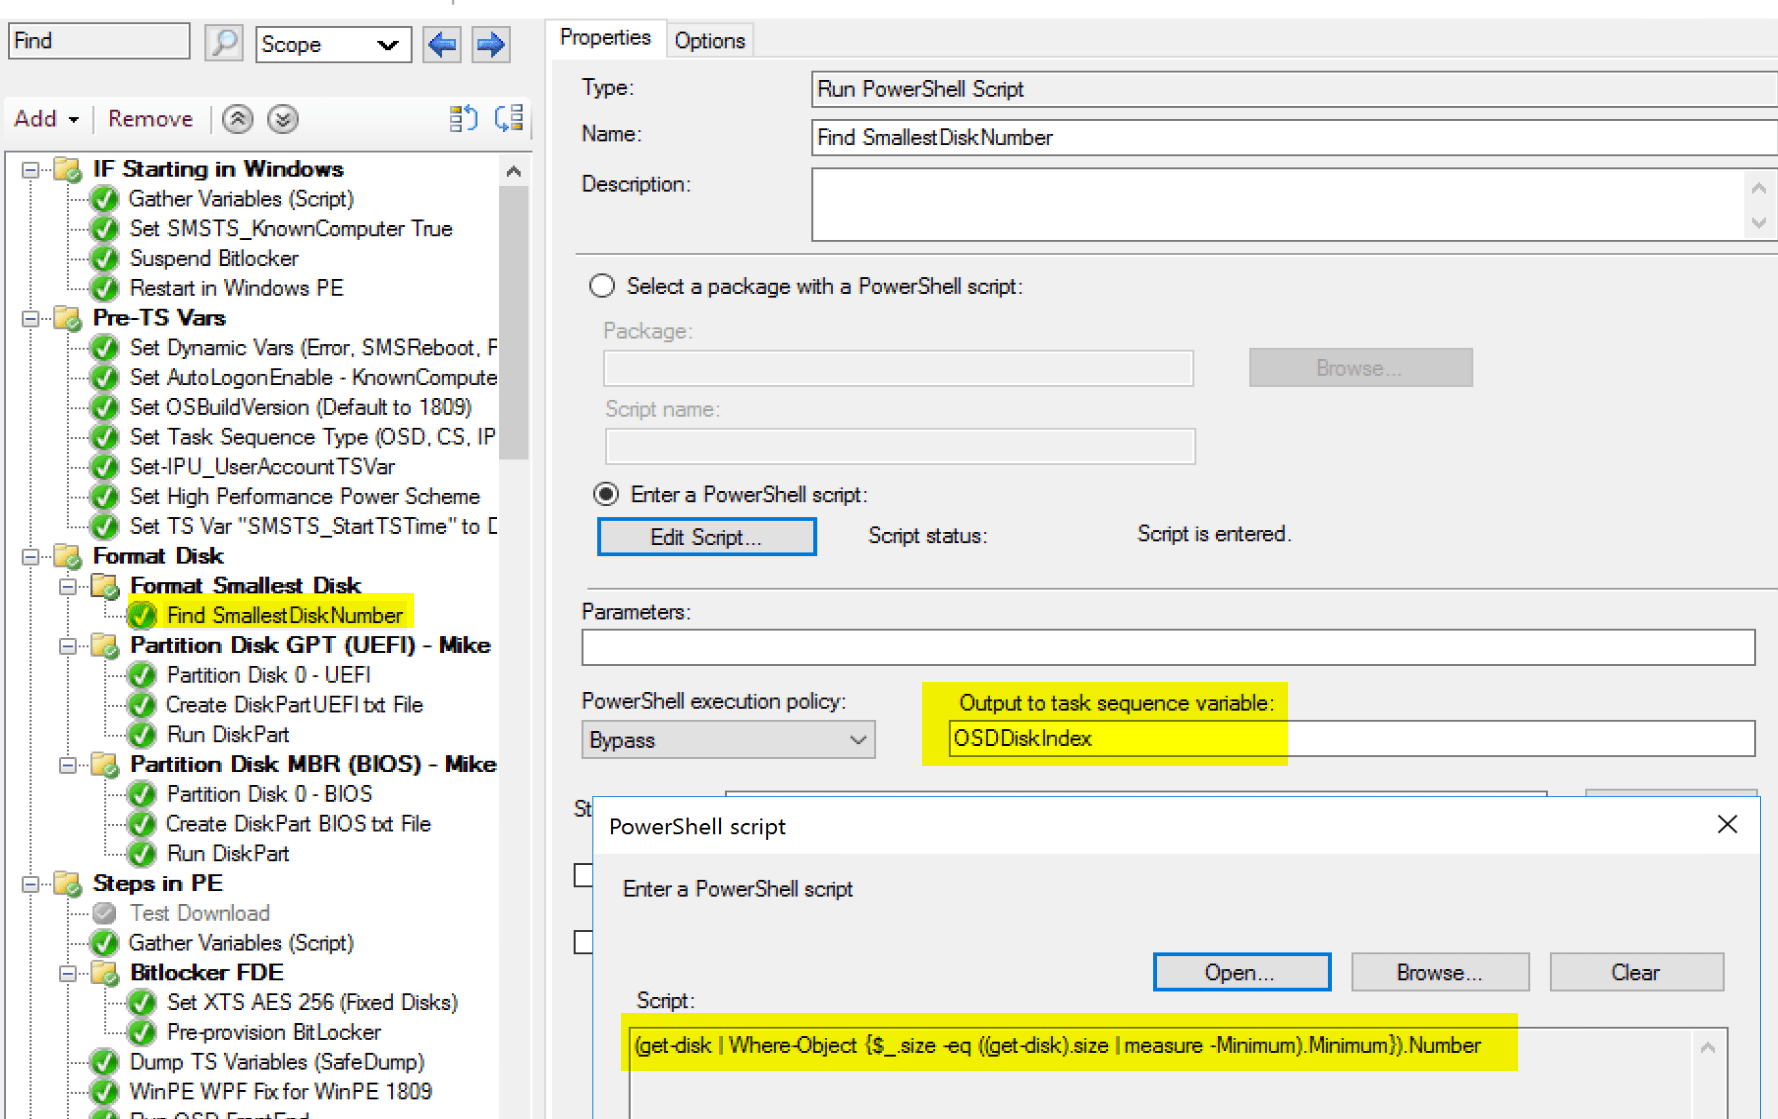Screen dimensions: 1778x1119
Task: Open the PowerShell execution policy Bypass dropdown
Action: [727, 740]
